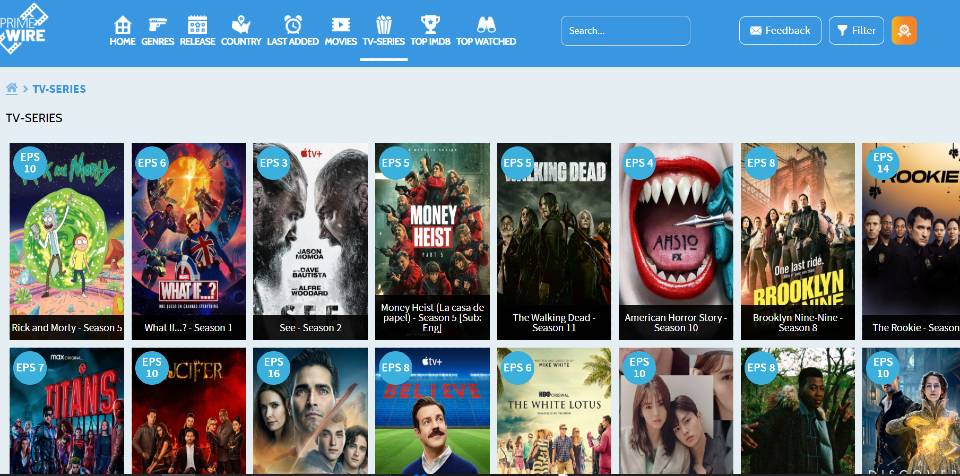Screen dimensions: 960x476
Task: Open the Top Watched binoculars icon
Action: (486, 25)
